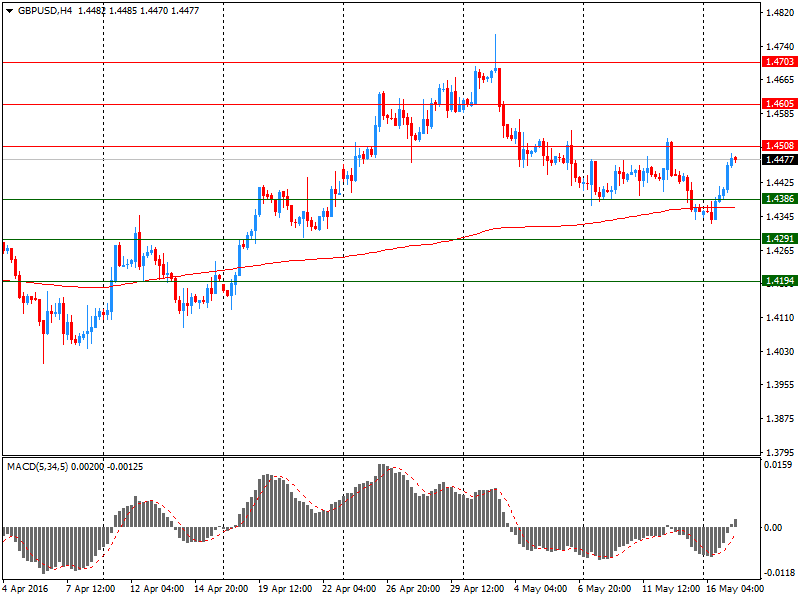The width and height of the screenshot is (800, 600).
Task: Select the green 1.4194 horizontal line
Action: [x=381, y=281]
